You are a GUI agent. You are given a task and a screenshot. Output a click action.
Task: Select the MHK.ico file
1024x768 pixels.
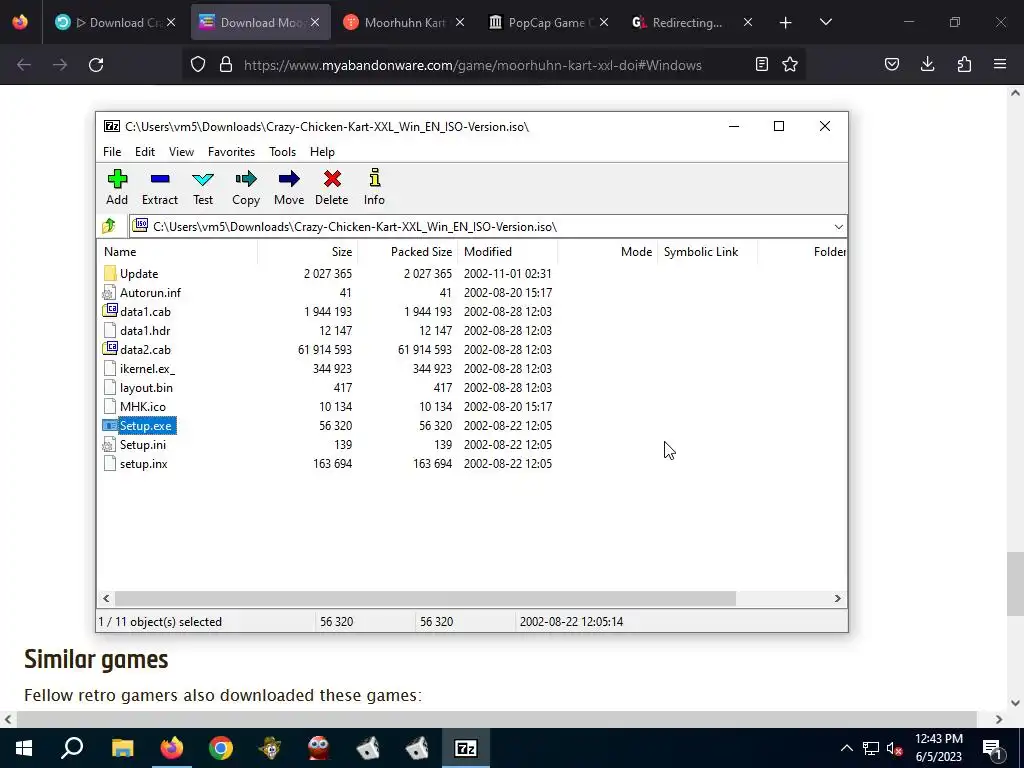tap(142, 407)
